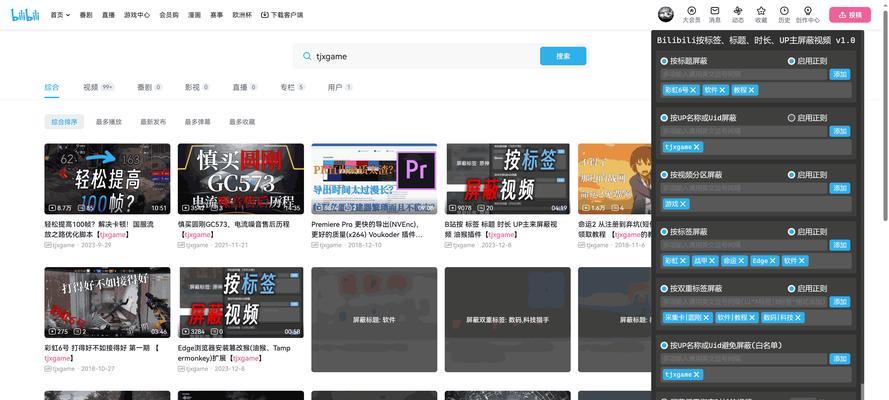
Task: Remove the 采集卡|圆刚 double tag
Action: pyautogui.click(x=706, y=318)
